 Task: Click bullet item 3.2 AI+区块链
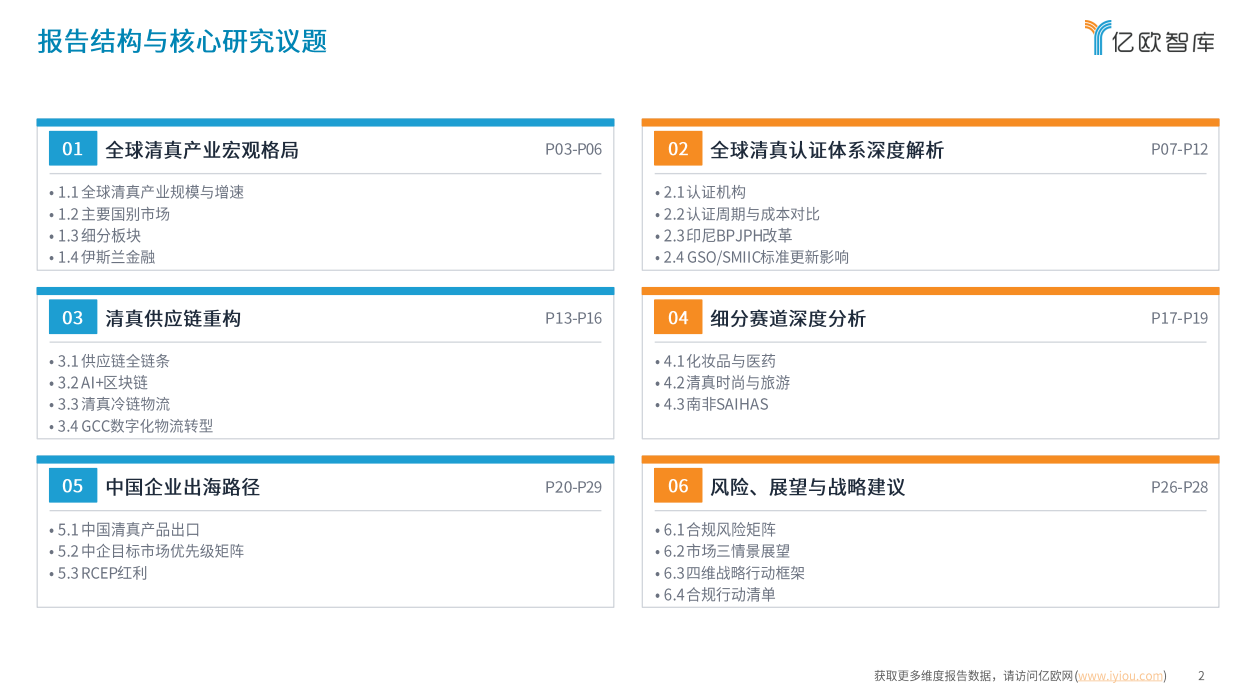103,382
